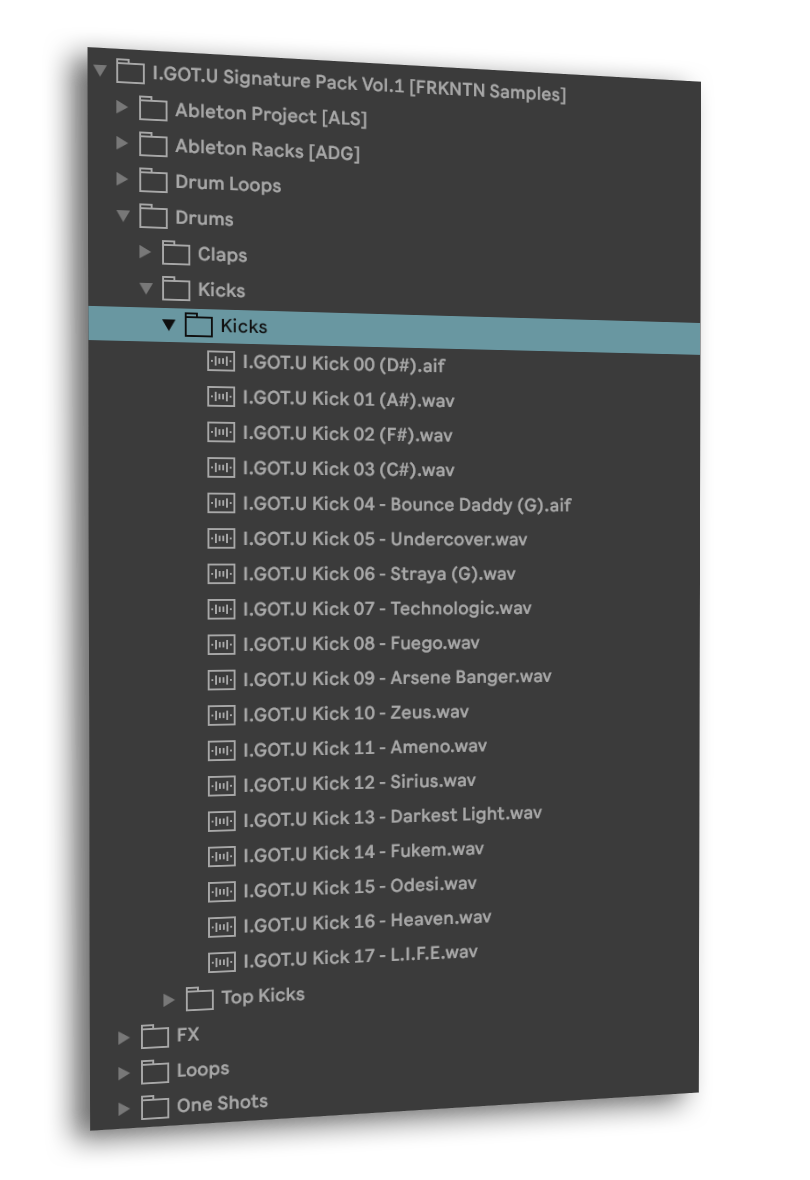Click waveform icon of Kick 11 Ameno
Image resolution: width=810 pixels, height=1180 pixels.
pyautogui.click(x=221, y=750)
